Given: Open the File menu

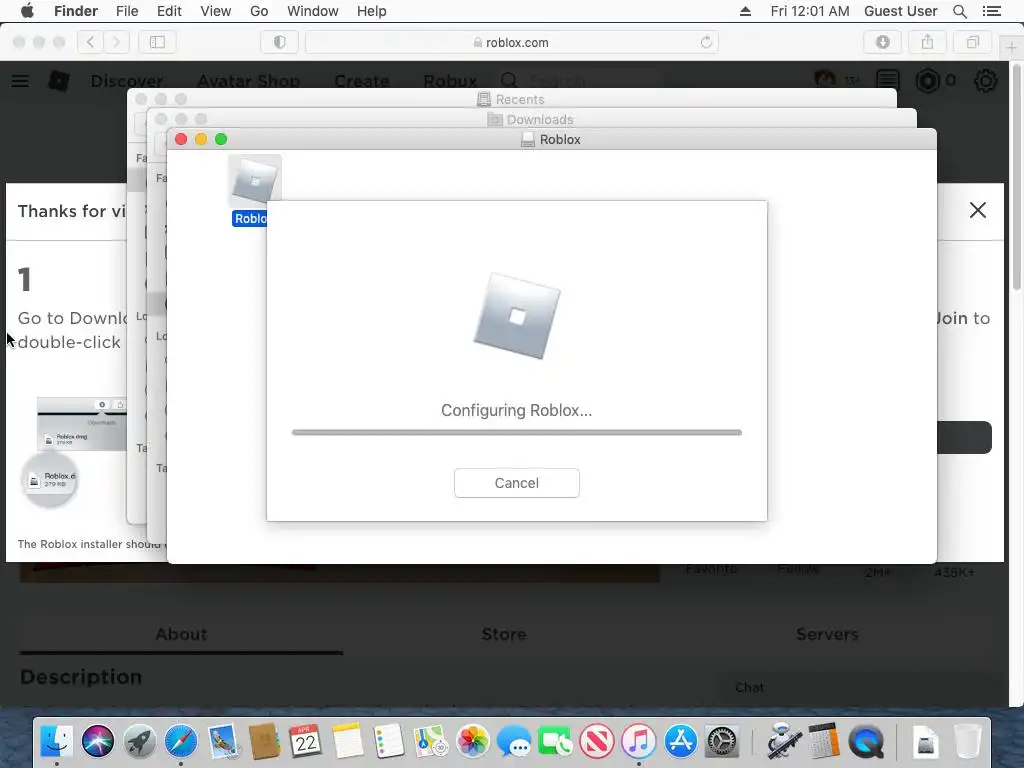Looking at the screenshot, I should click(x=127, y=11).
